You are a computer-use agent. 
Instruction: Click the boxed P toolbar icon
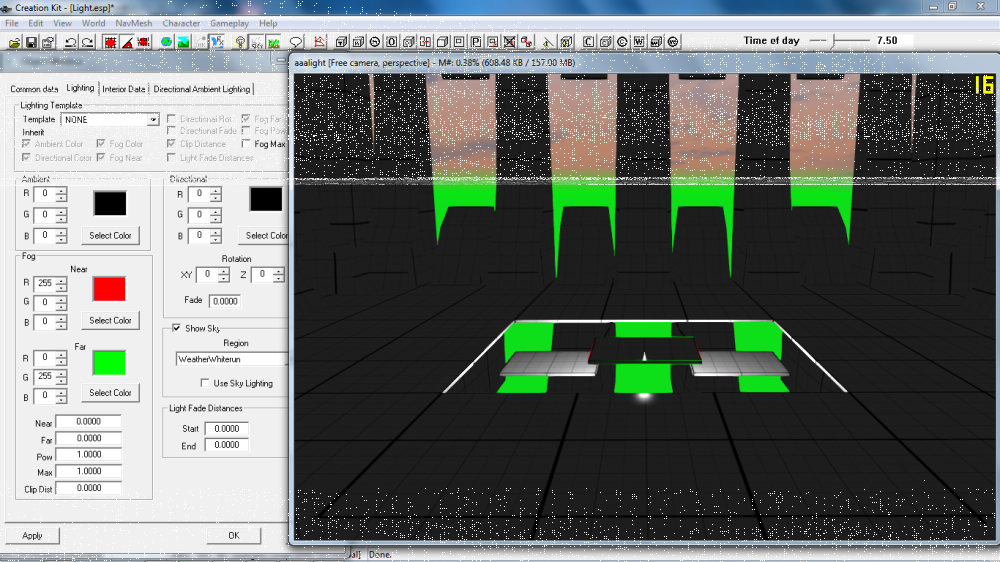click(x=476, y=42)
